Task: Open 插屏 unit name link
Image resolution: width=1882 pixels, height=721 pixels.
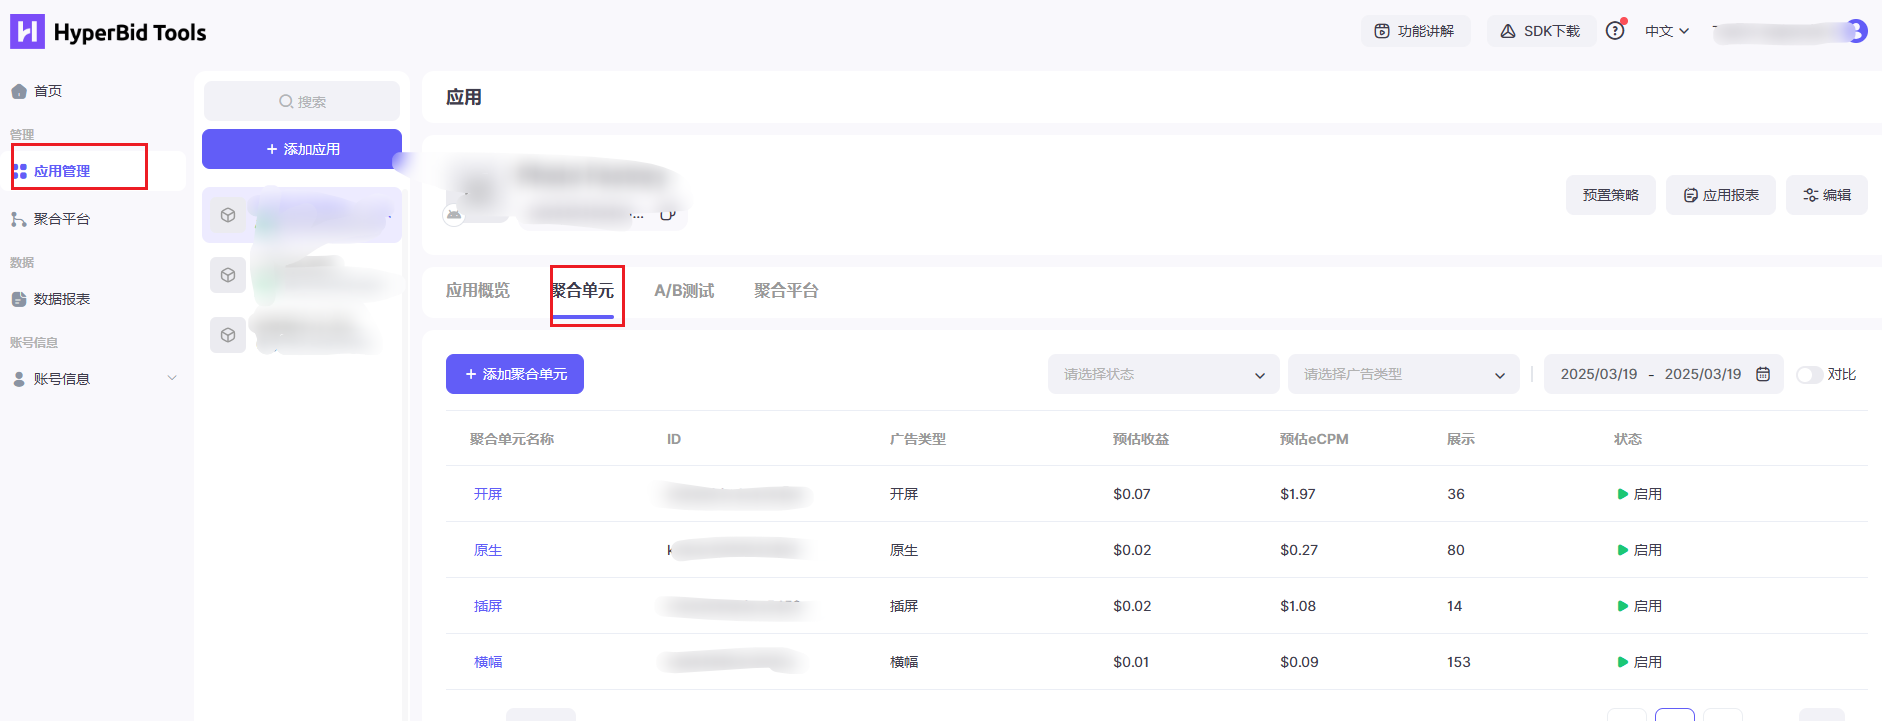Action: tap(488, 606)
